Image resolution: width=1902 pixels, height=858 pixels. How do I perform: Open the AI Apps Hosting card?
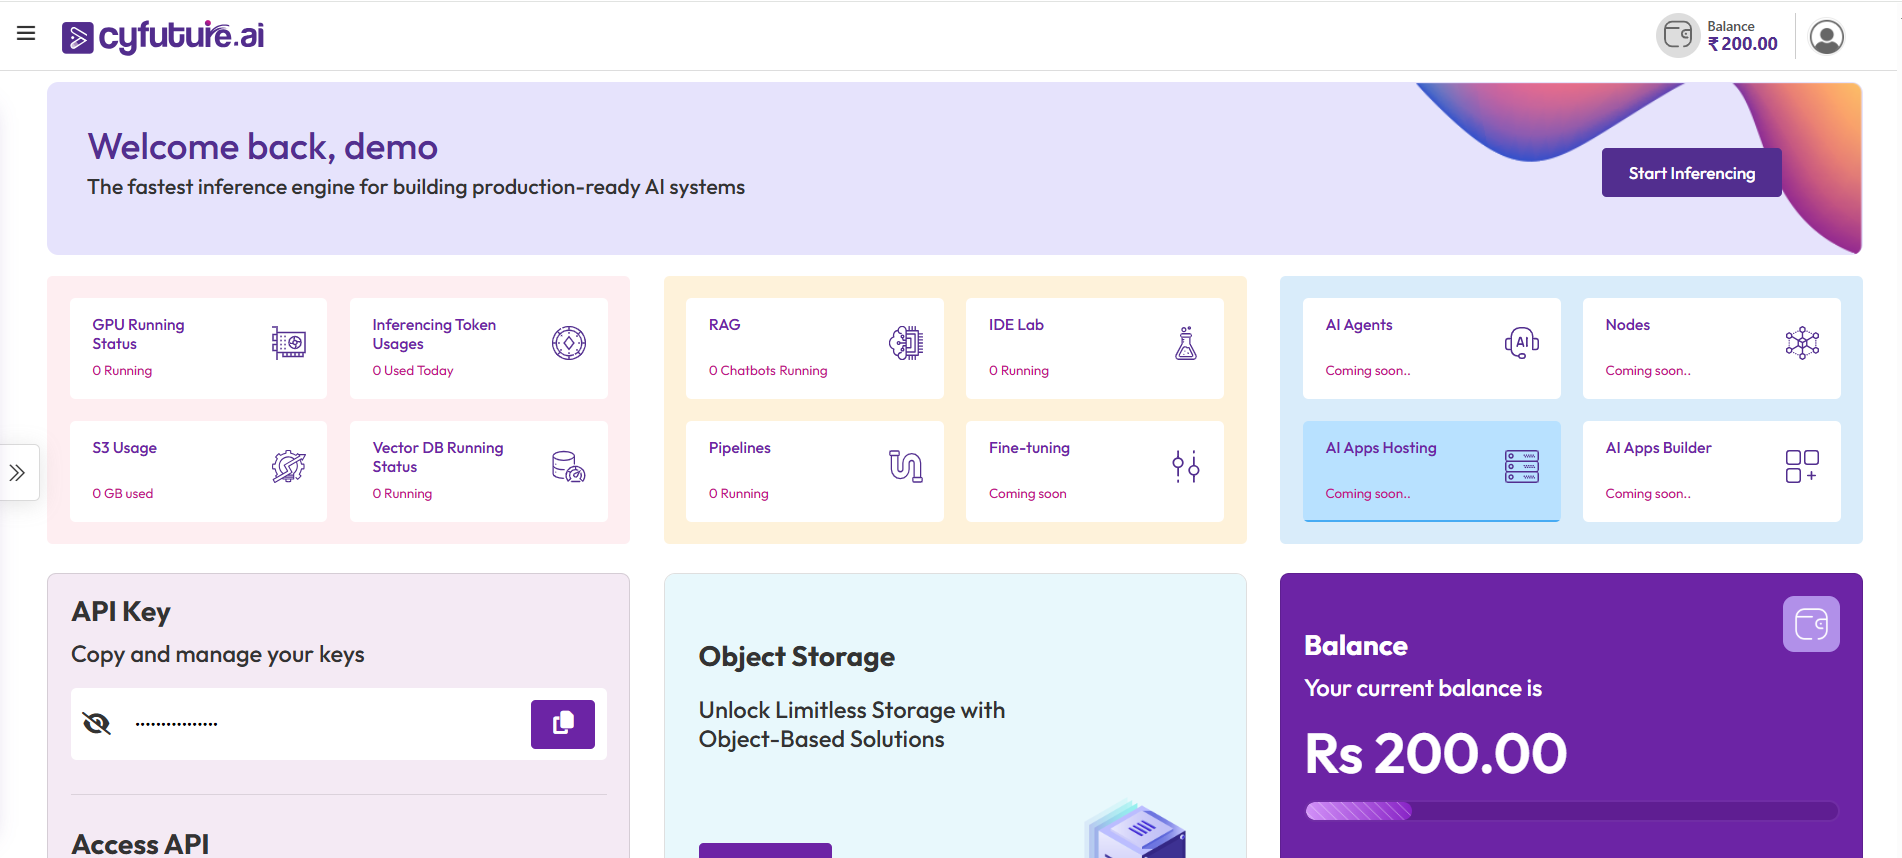1430,471
